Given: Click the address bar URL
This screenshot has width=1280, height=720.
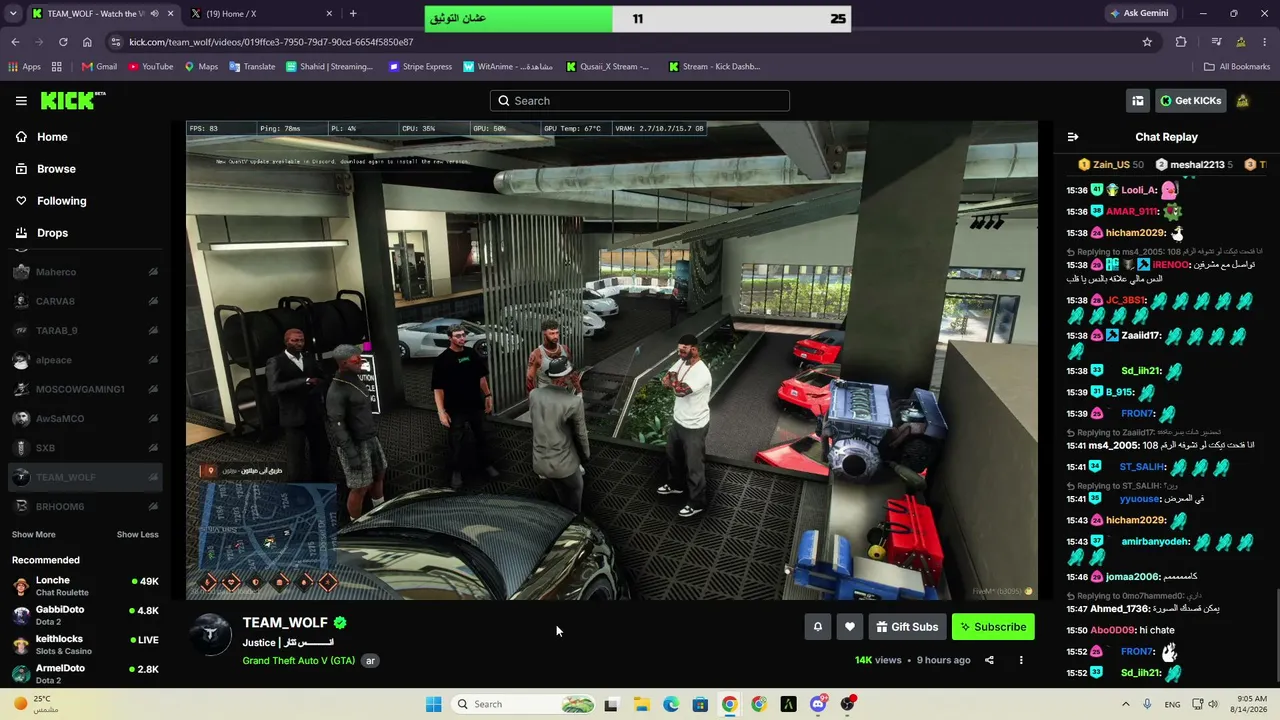Looking at the screenshot, I should (x=271, y=42).
